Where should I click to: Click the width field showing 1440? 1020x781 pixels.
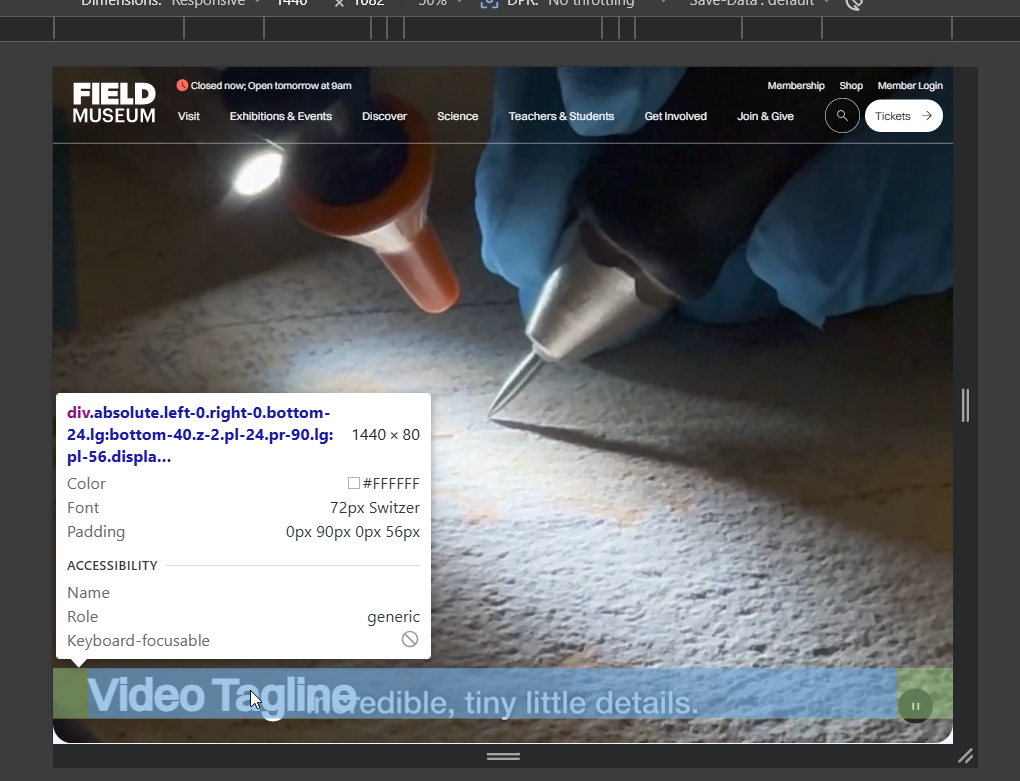(x=291, y=3)
